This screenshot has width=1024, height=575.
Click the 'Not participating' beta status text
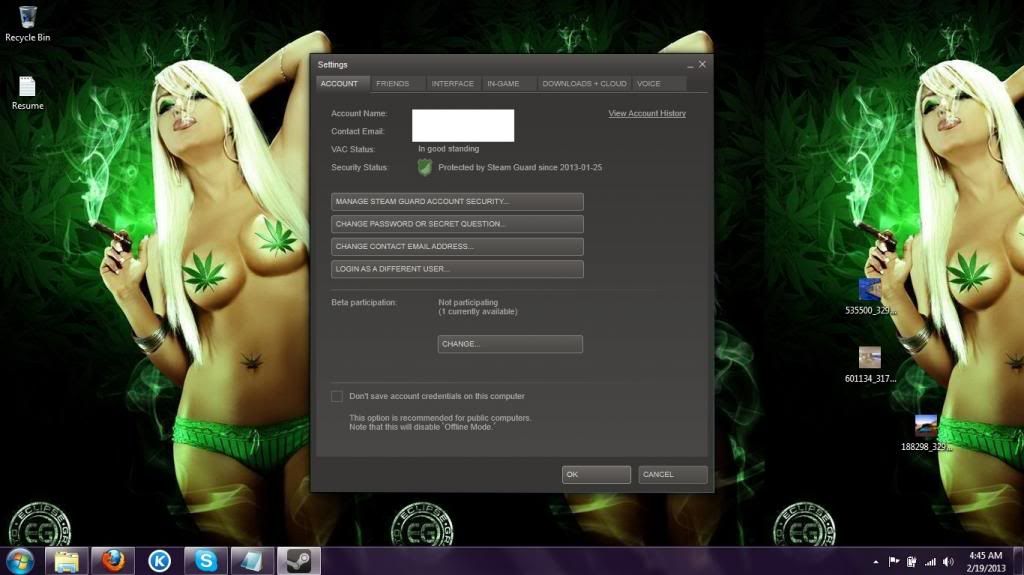[468, 303]
